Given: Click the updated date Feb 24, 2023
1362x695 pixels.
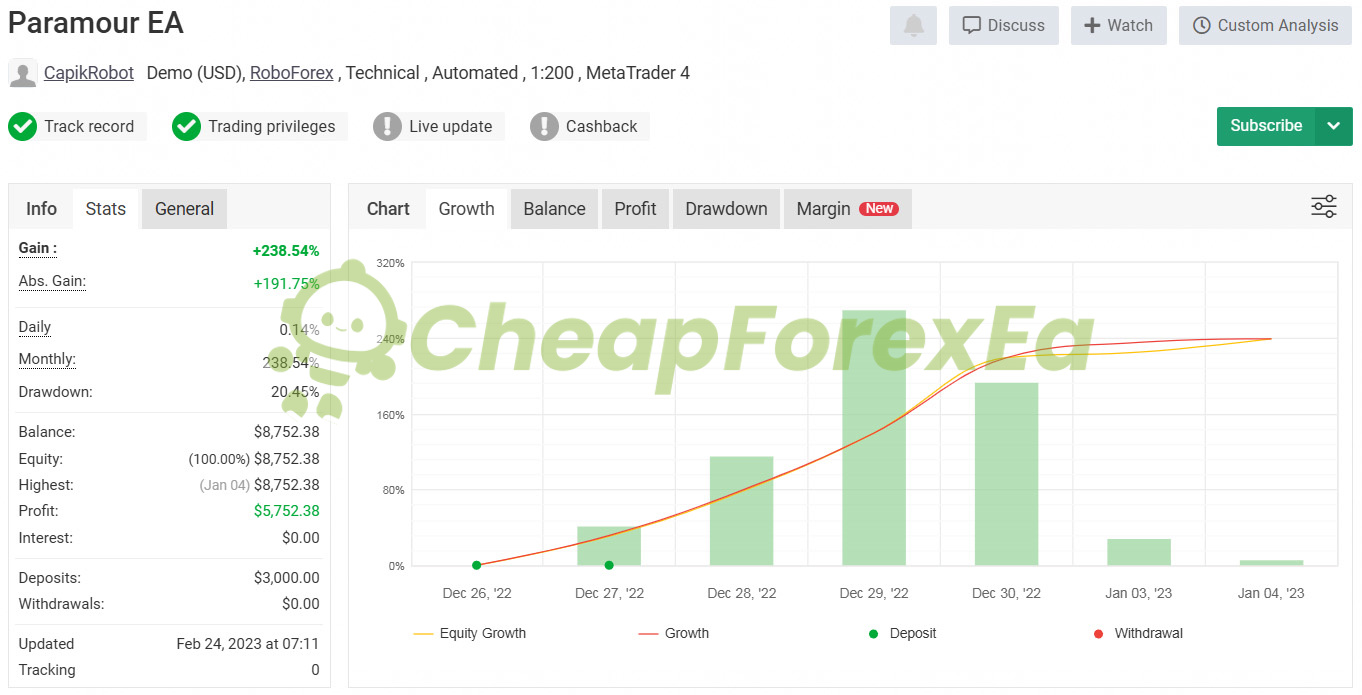Looking at the screenshot, I should pyautogui.click(x=248, y=644).
